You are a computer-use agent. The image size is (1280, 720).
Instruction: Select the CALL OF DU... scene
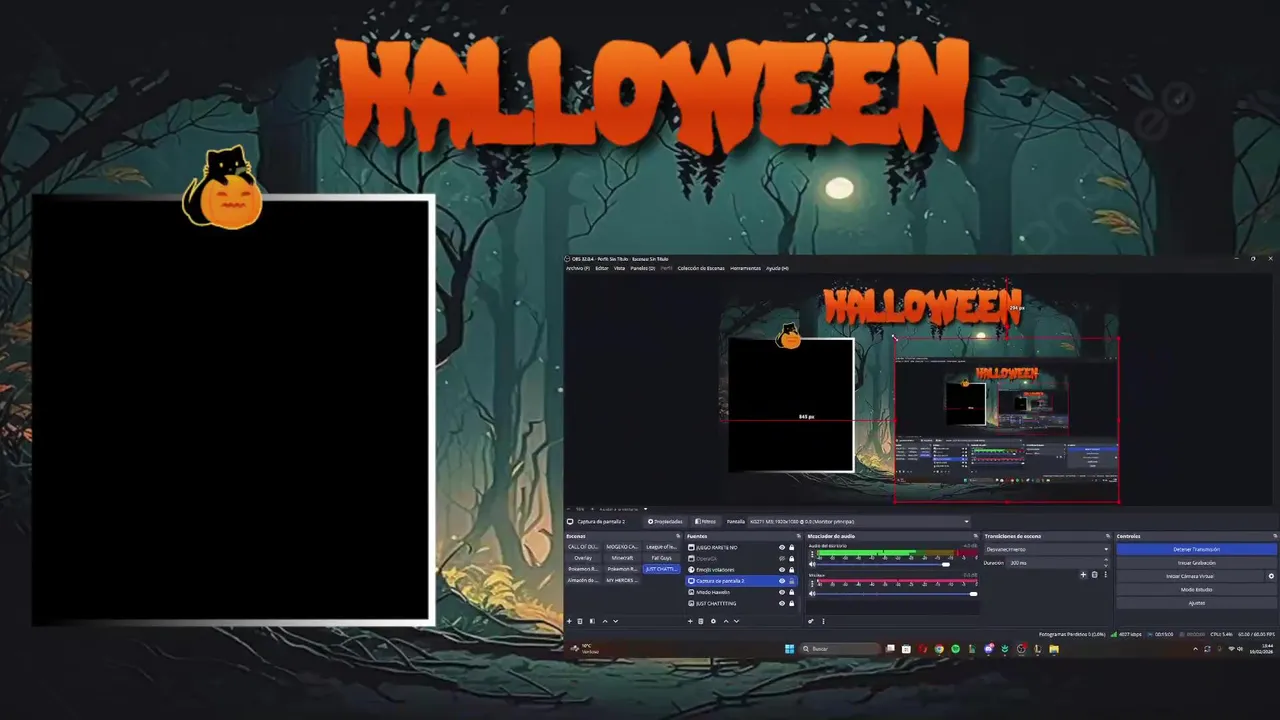click(x=583, y=547)
